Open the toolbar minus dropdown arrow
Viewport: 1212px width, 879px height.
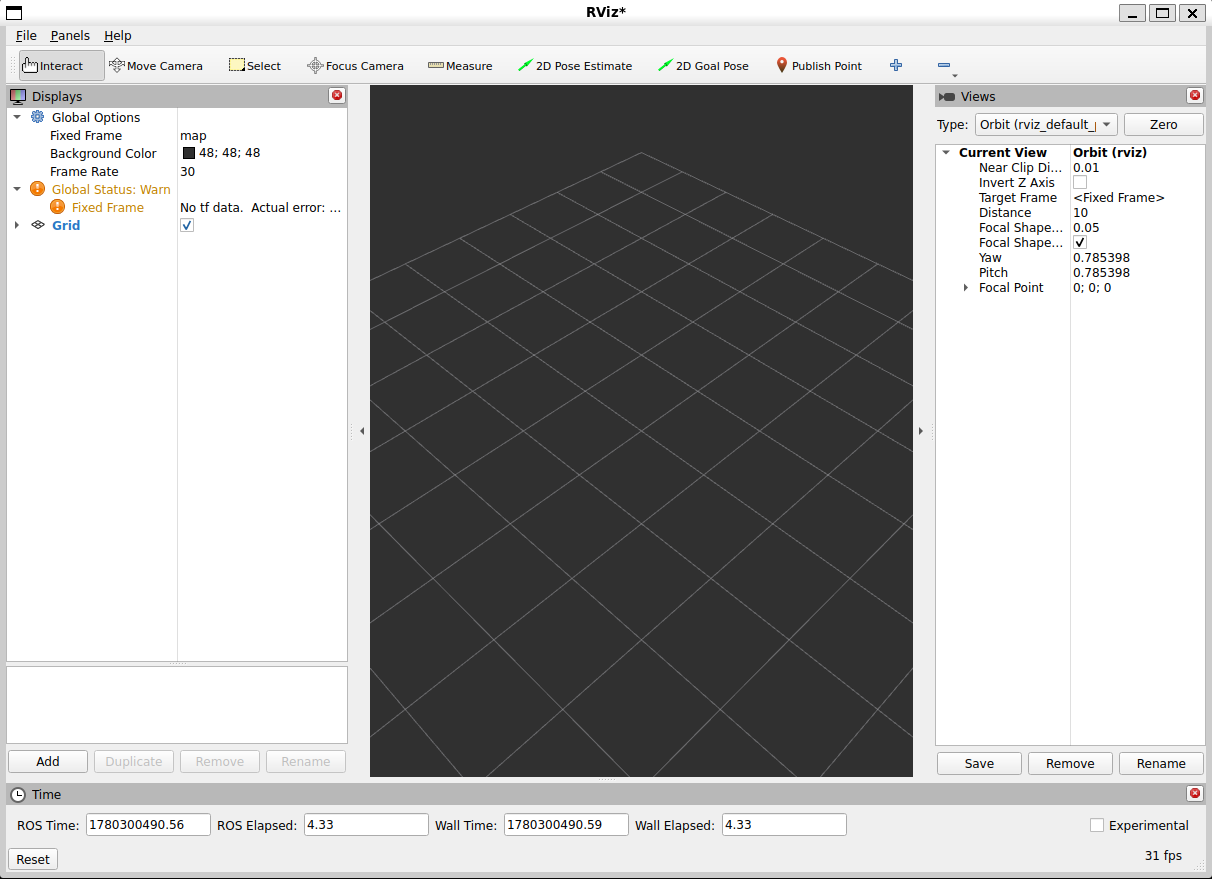pos(955,75)
